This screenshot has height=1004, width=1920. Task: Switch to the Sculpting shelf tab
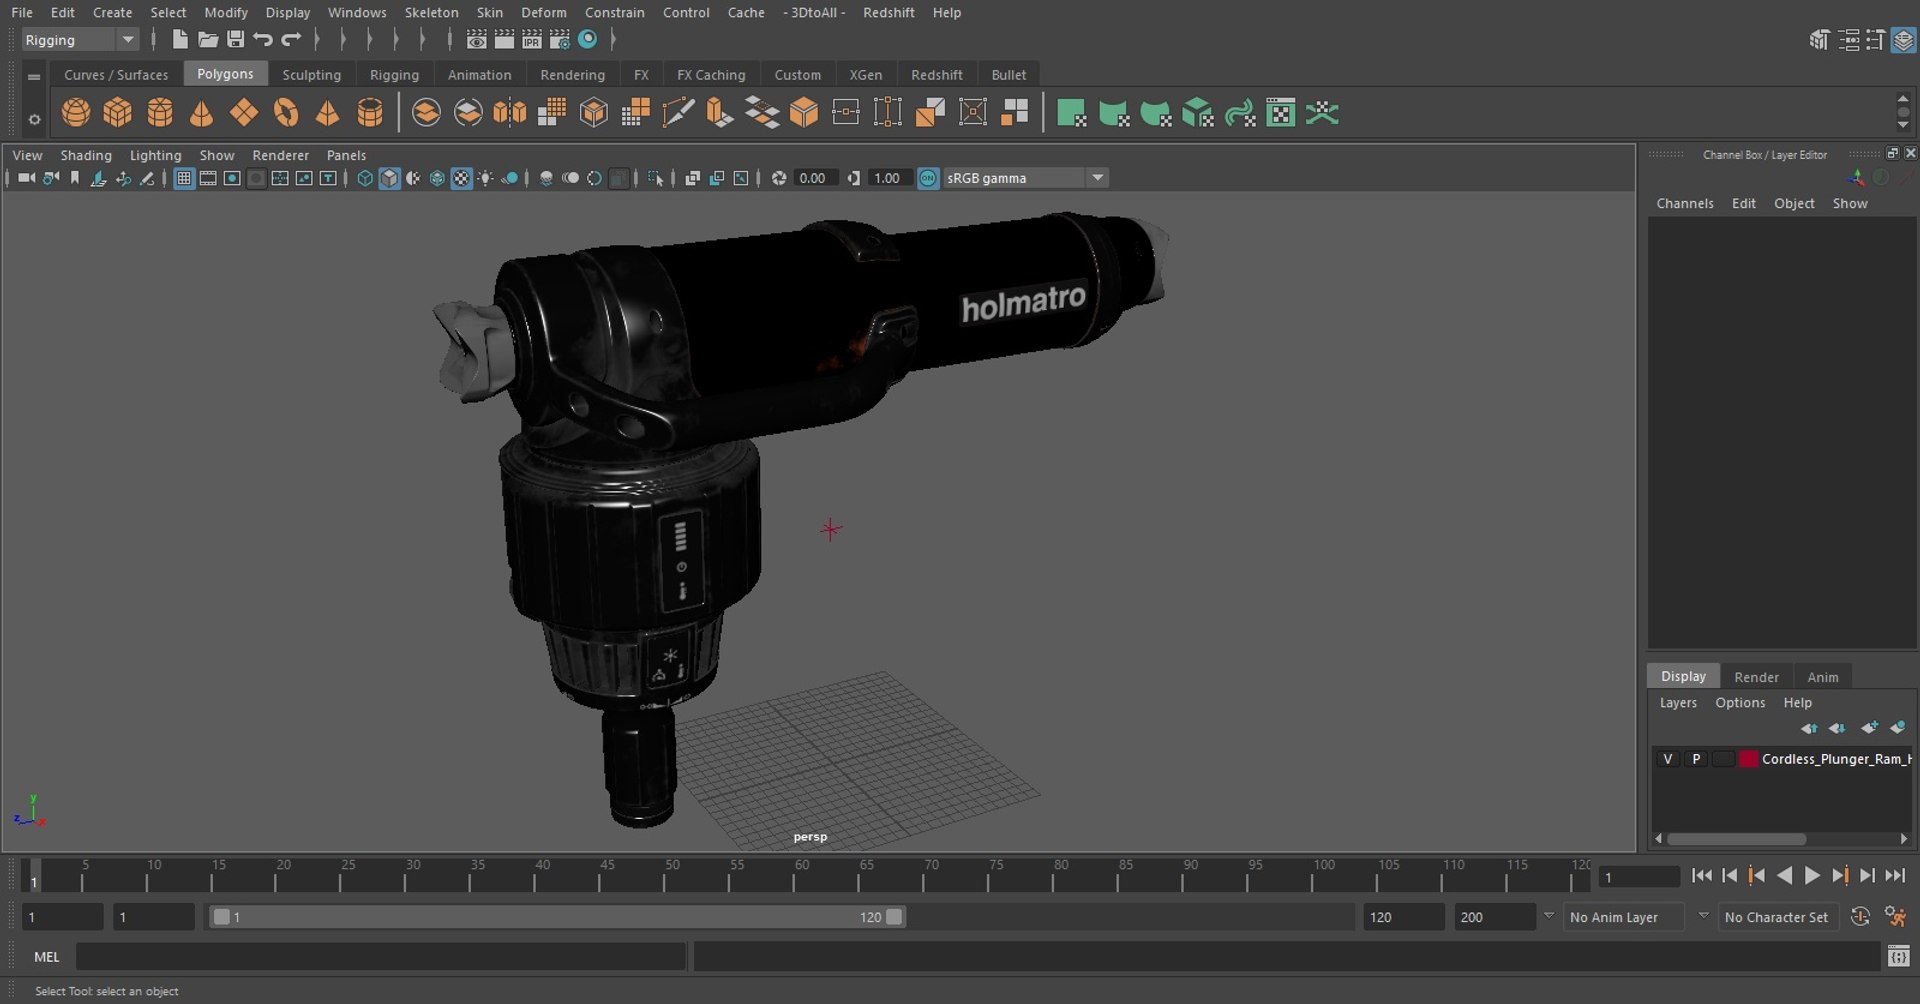click(x=311, y=75)
